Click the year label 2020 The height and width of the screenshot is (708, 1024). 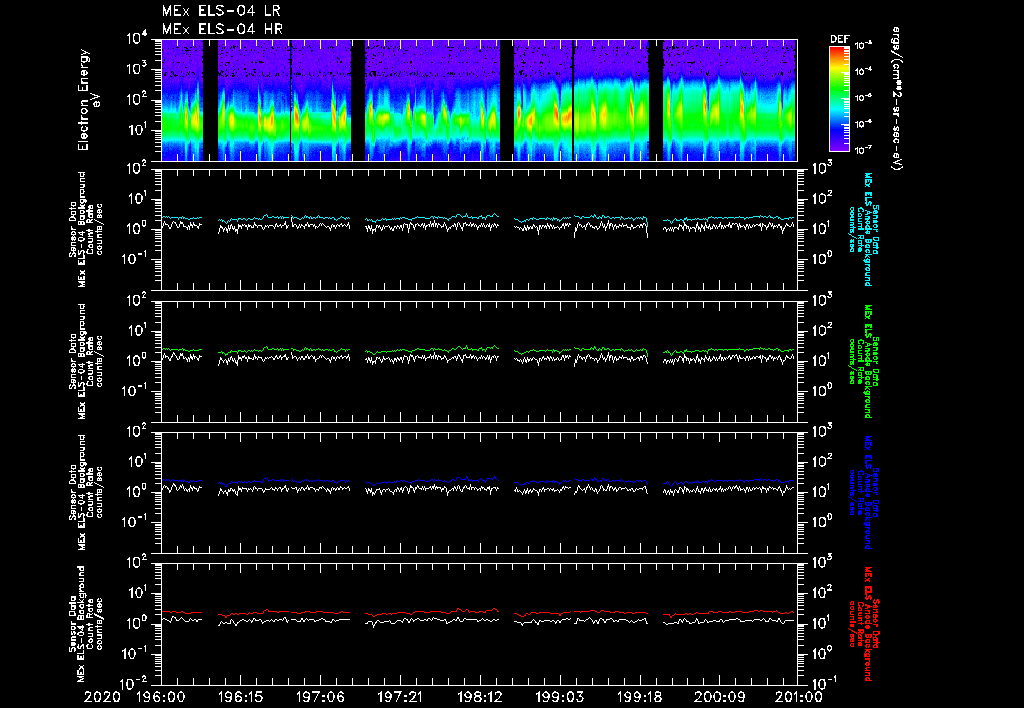(103, 698)
